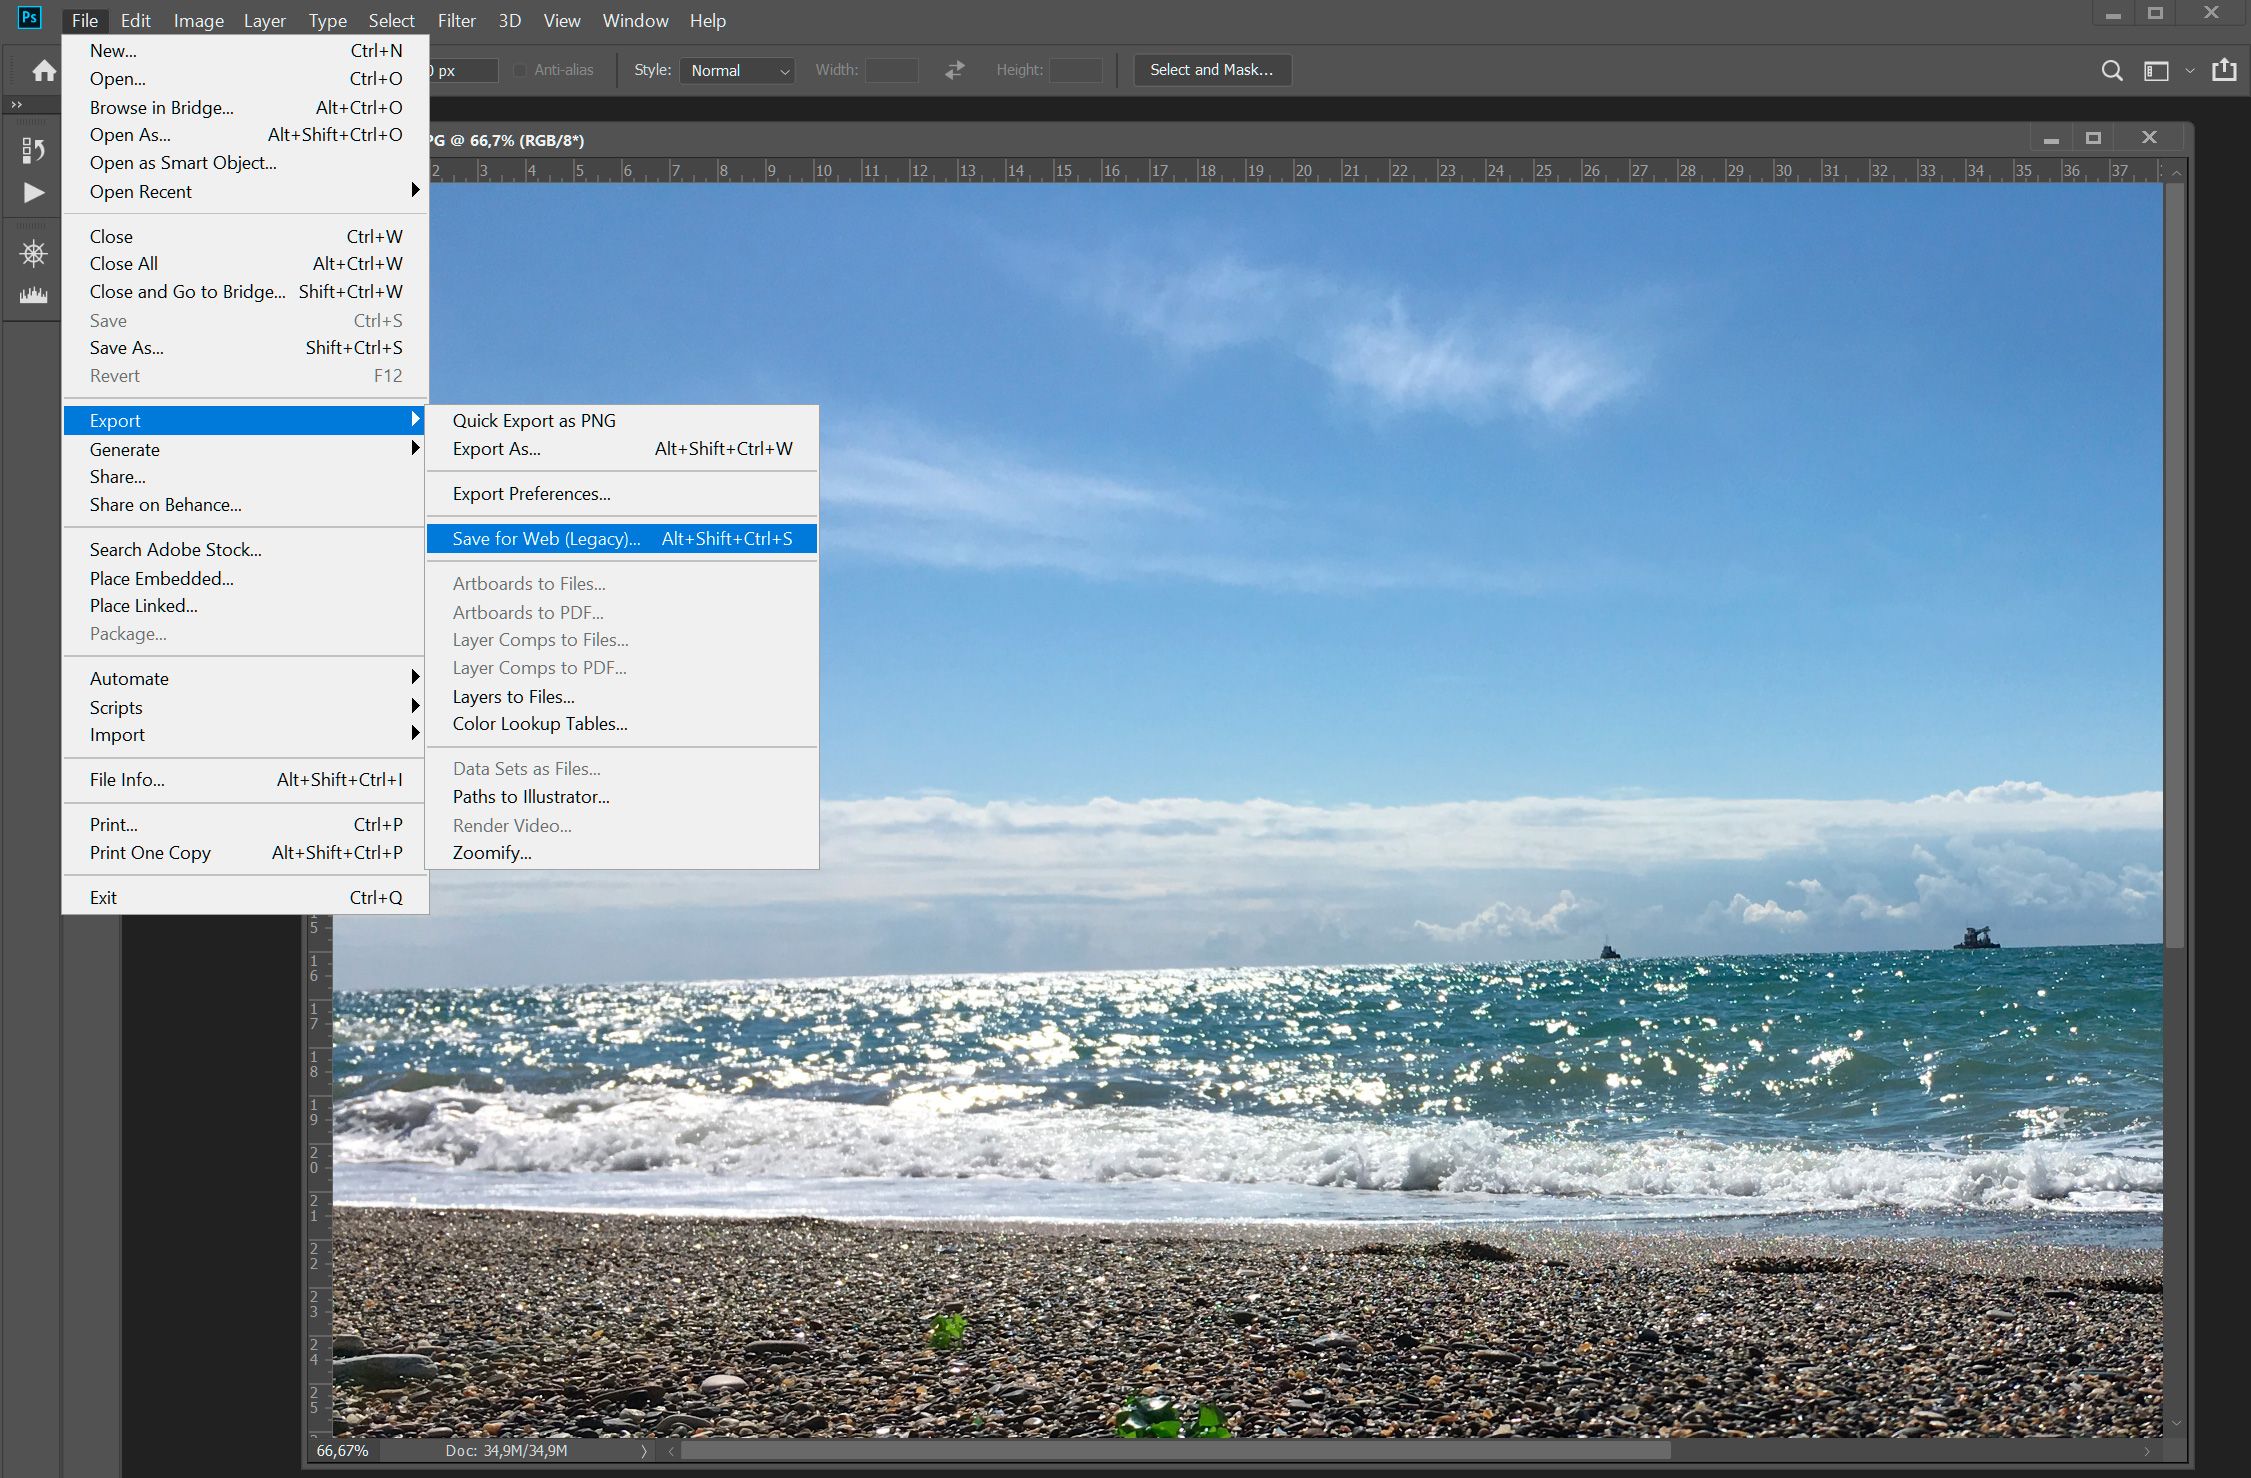This screenshot has width=2251, height=1478.
Task: Click the Select and Mask button
Action: coord(1212,69)
